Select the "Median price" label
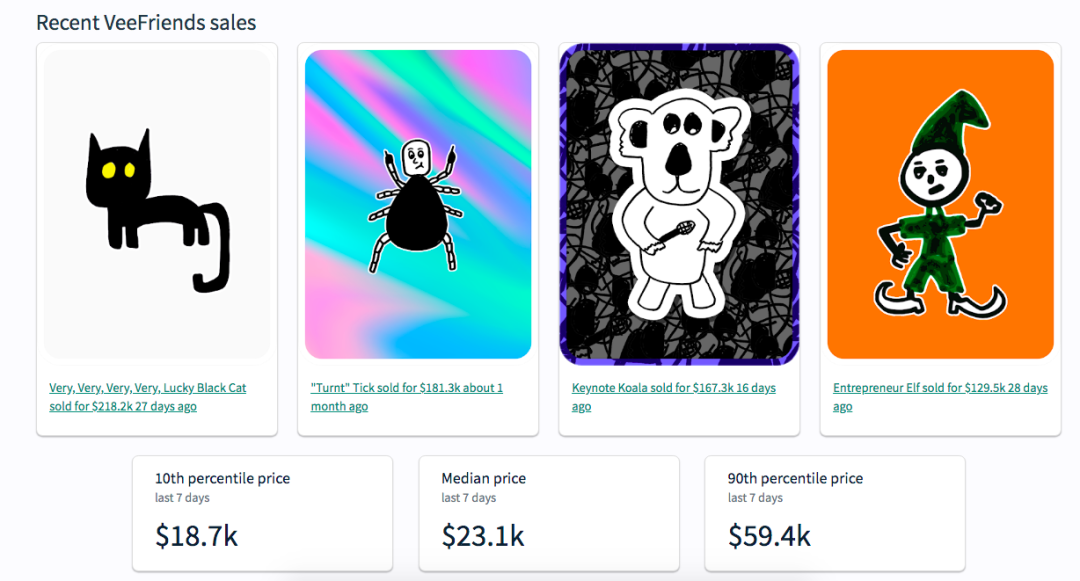The width and height of the screenshot is (1080, 581). (483, 478)
